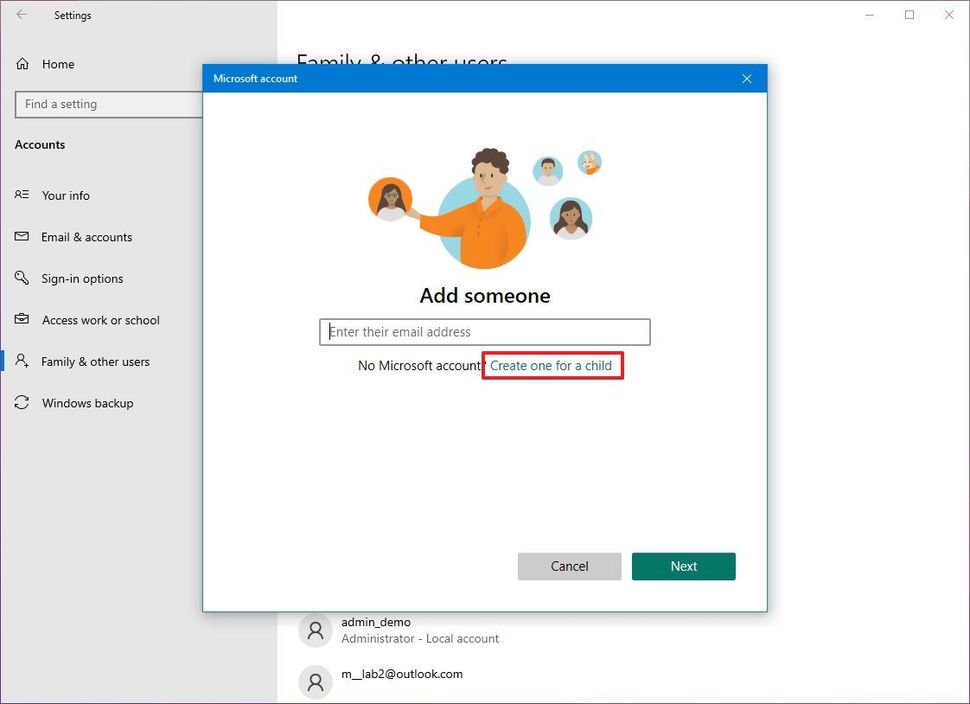This screenshot has width=970, height=704.
Task: Click the admin_demo user avatar icon
Action: click(x=315, y=630)
